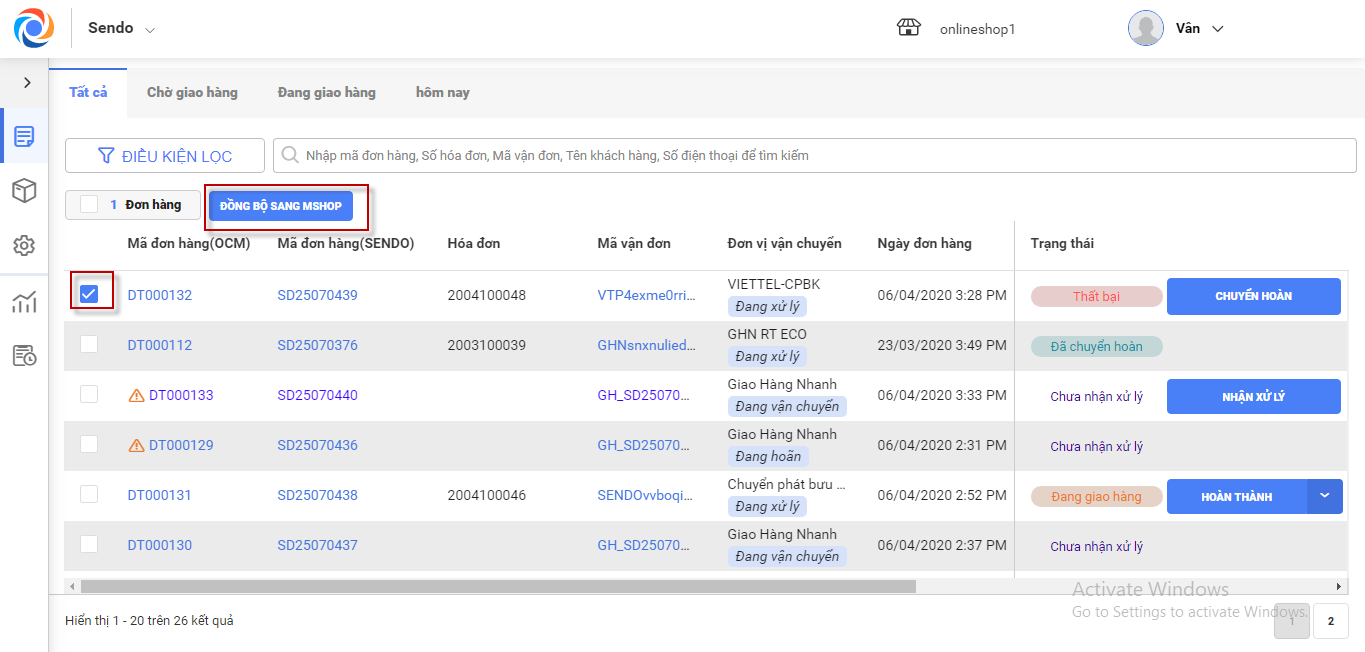The image size is (1365, 652).
Task: Click the order history clock sidebar icon
Action: pos(24,355)
